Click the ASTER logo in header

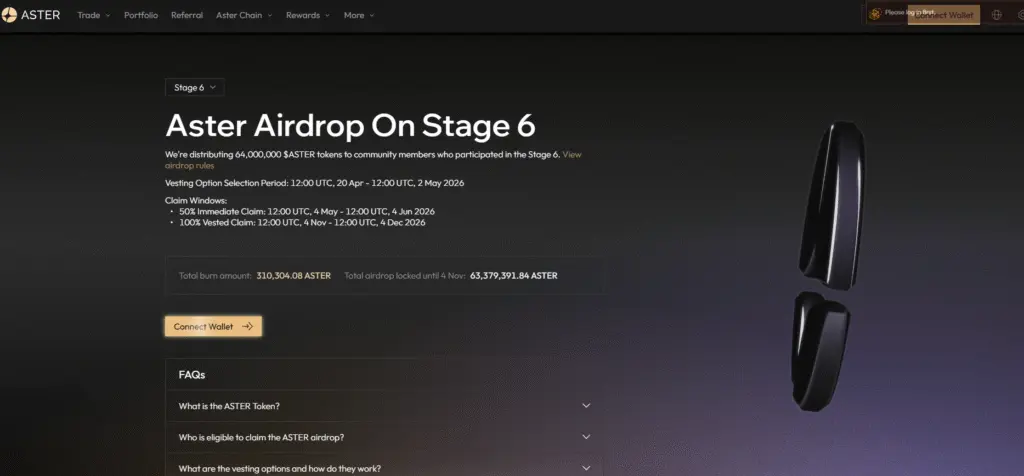[x=31, y=14]
